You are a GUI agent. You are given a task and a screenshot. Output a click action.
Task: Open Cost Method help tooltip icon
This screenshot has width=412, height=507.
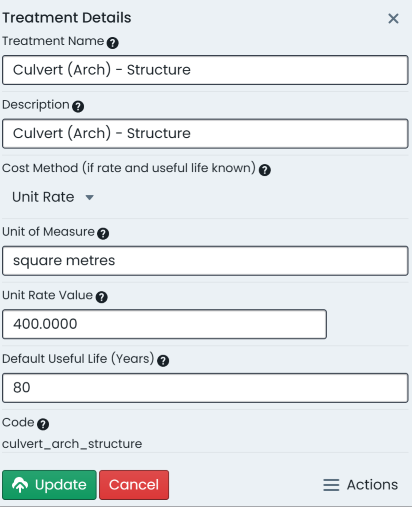pos(265,170)
